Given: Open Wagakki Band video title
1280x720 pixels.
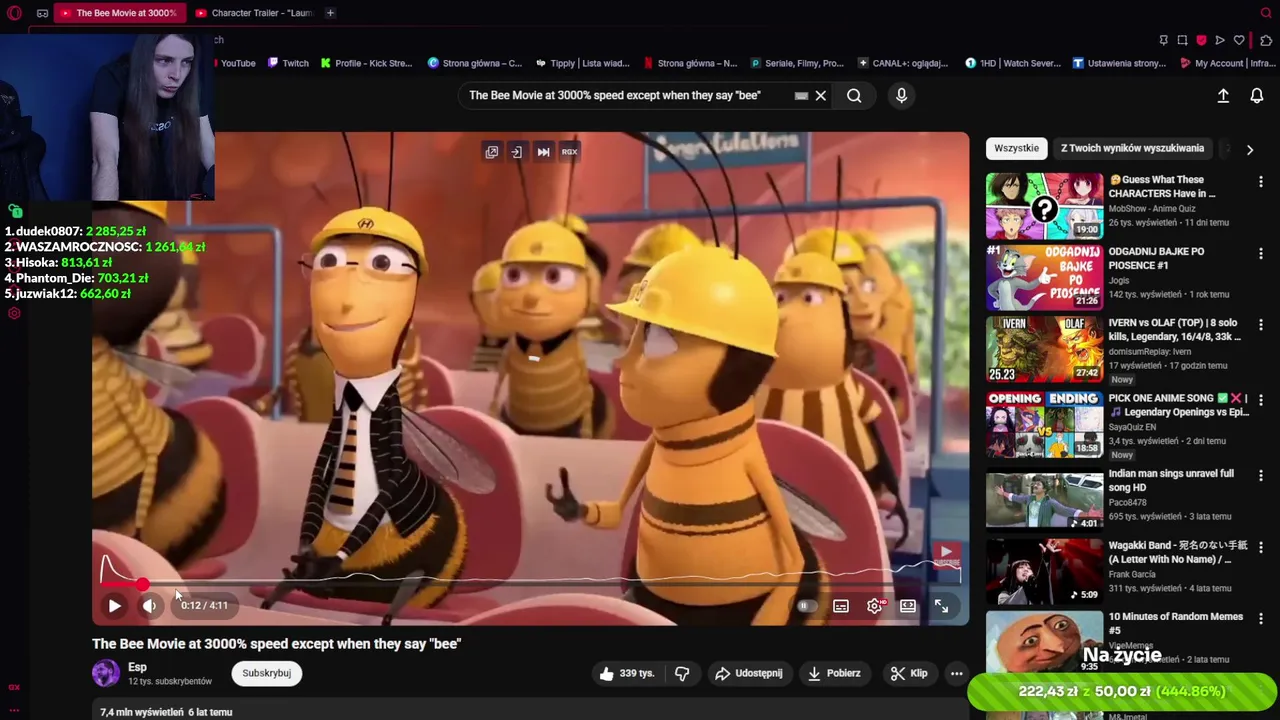Looking at the screenshot, I should click(x=1177, y=552).
